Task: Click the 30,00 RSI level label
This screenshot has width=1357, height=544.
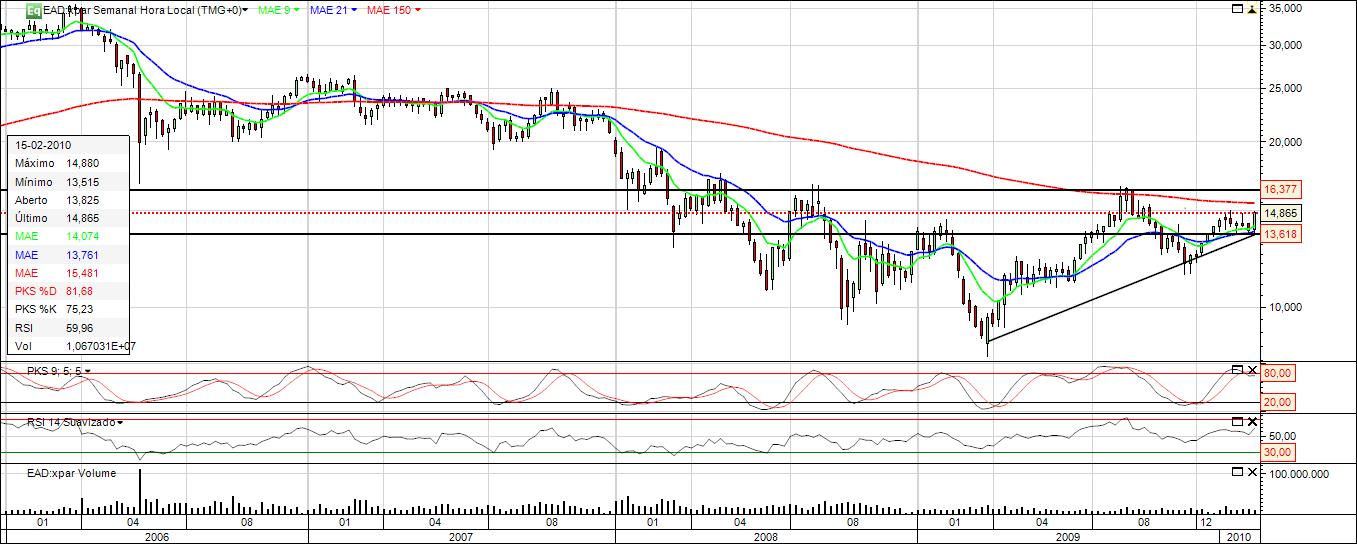Action: (x=1280, y=452)
